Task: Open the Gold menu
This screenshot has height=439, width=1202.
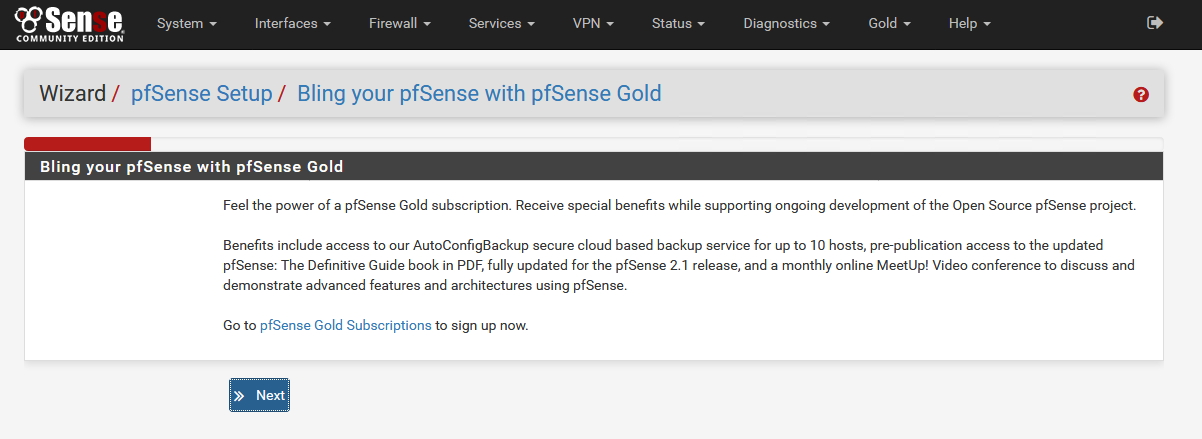Action: pyautogui.click(x=889, y=23)
